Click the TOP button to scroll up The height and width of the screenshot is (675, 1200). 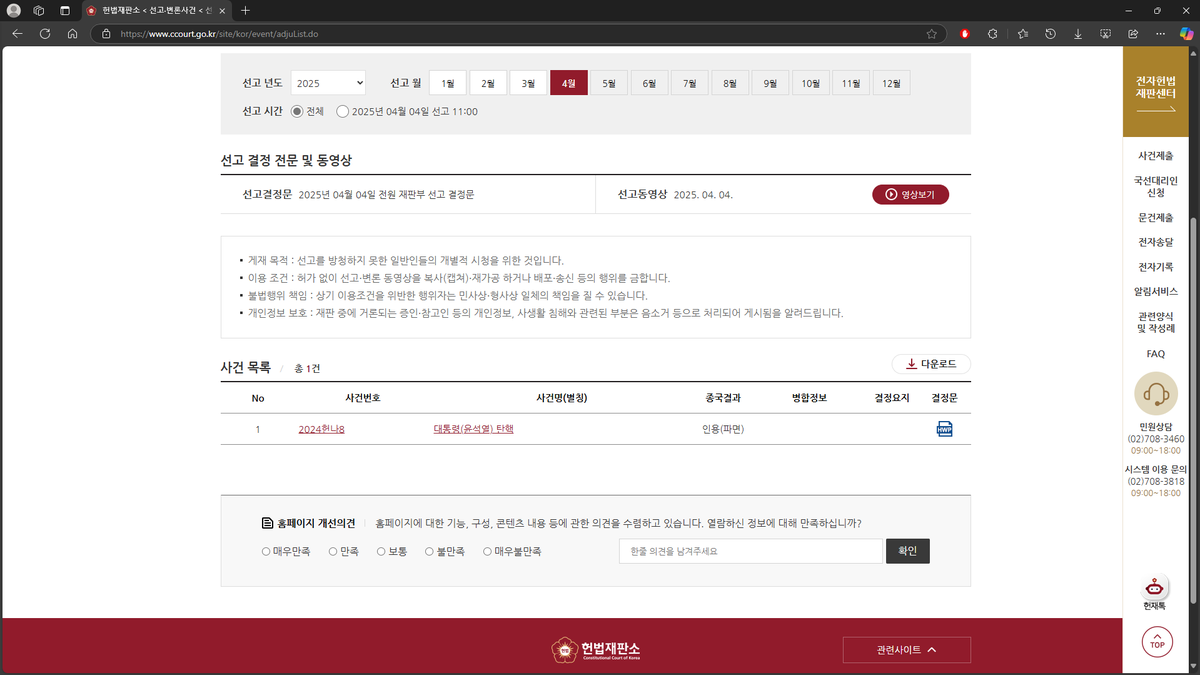point(1156,642)
